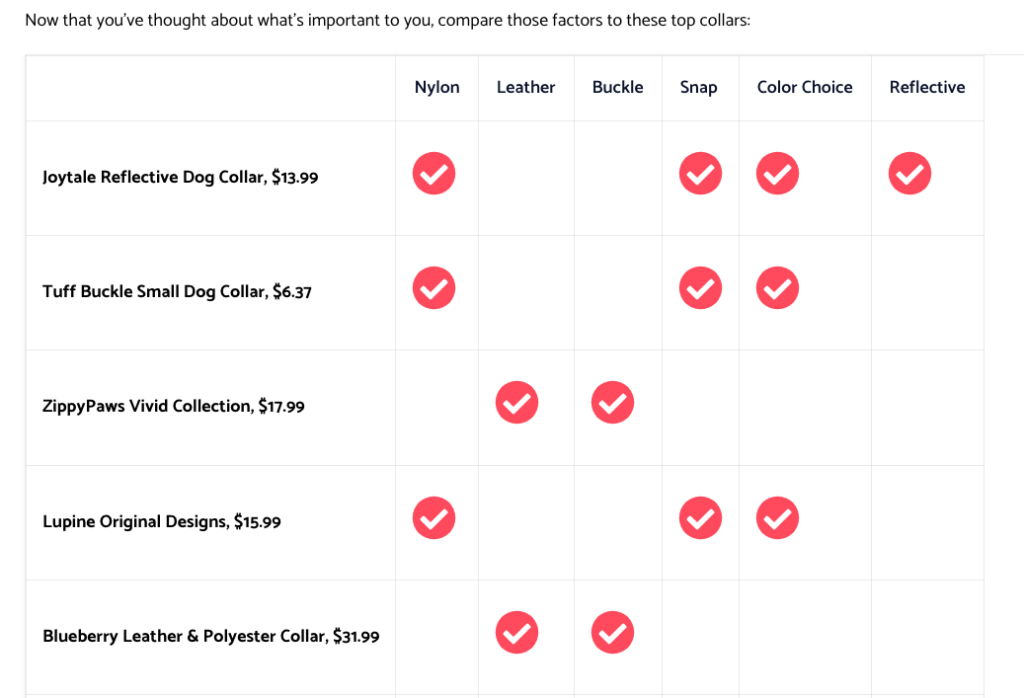Select Blueberry Leather & Polyester Collar title

(x=211, y=636)
